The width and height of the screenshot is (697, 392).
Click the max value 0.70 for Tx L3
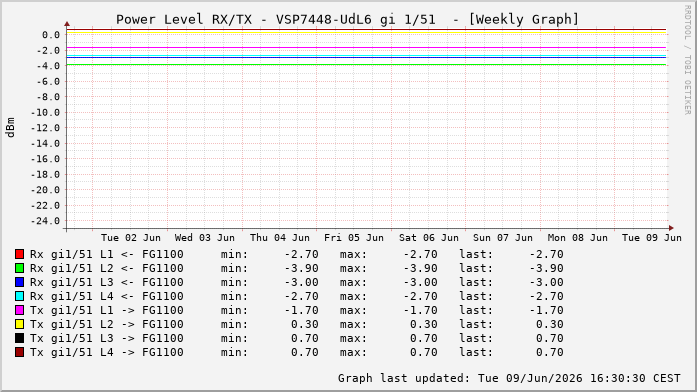pyautogui.click(x=424, y=338)
